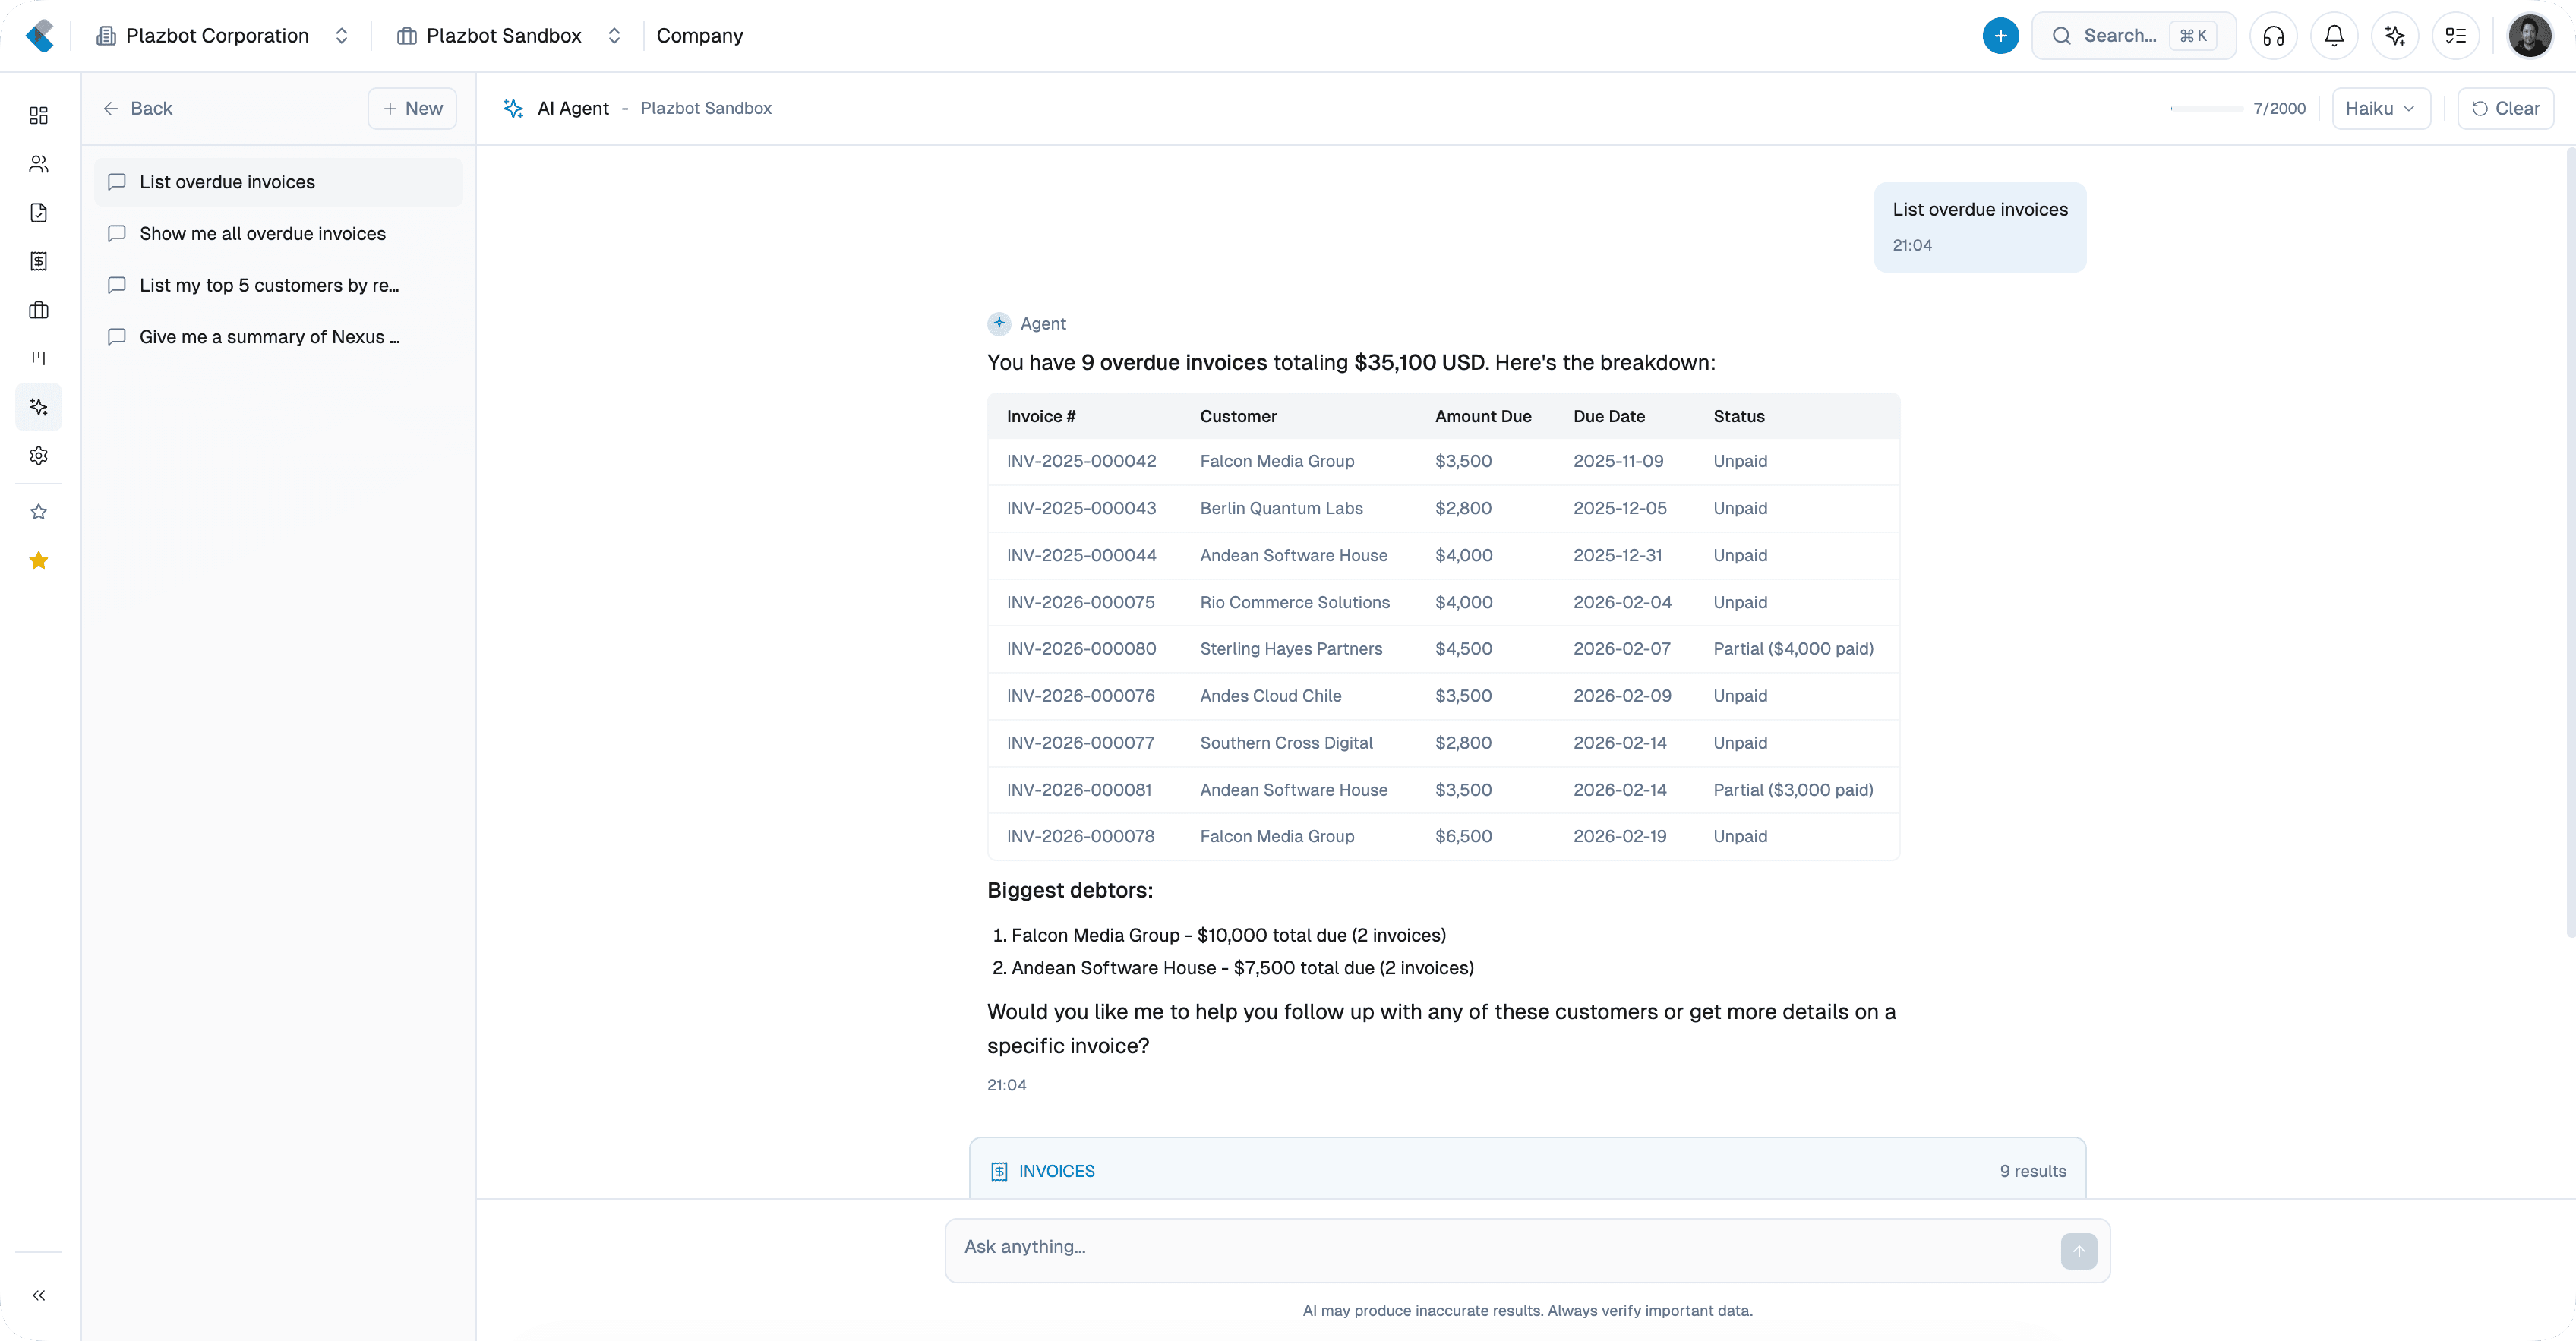Open settings via the gear icon

click(38, 455)
